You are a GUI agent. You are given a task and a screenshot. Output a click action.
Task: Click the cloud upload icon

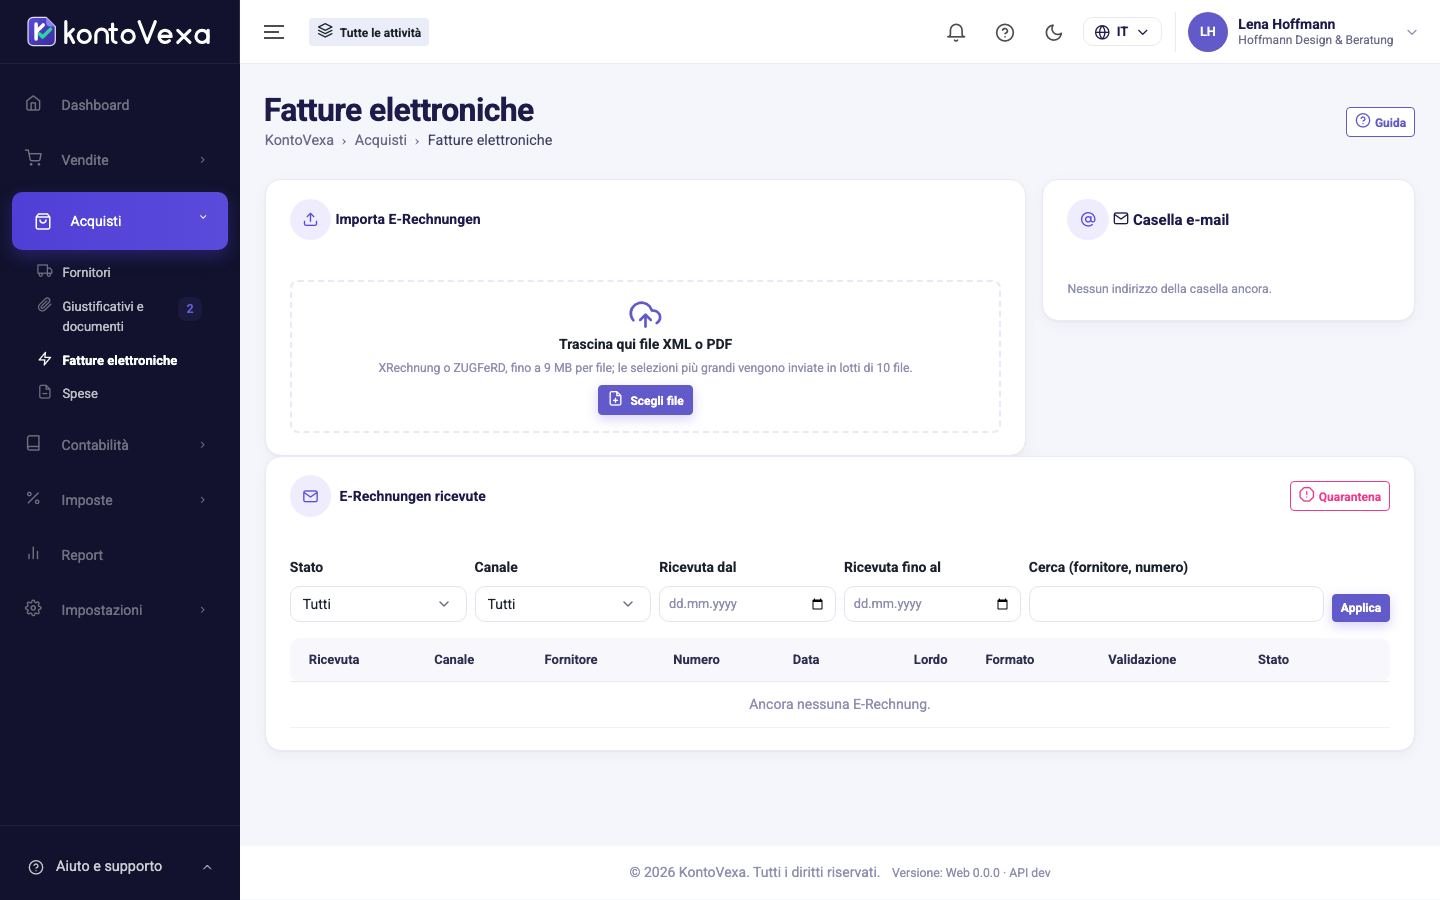645,314
